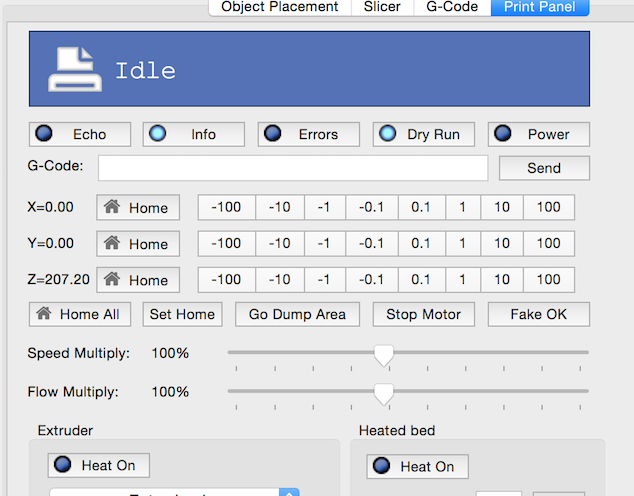Screen dimensions: 634x496
Task: Turn on printer Power toggle
Action: pyautogui.click(x=538, y=134)
